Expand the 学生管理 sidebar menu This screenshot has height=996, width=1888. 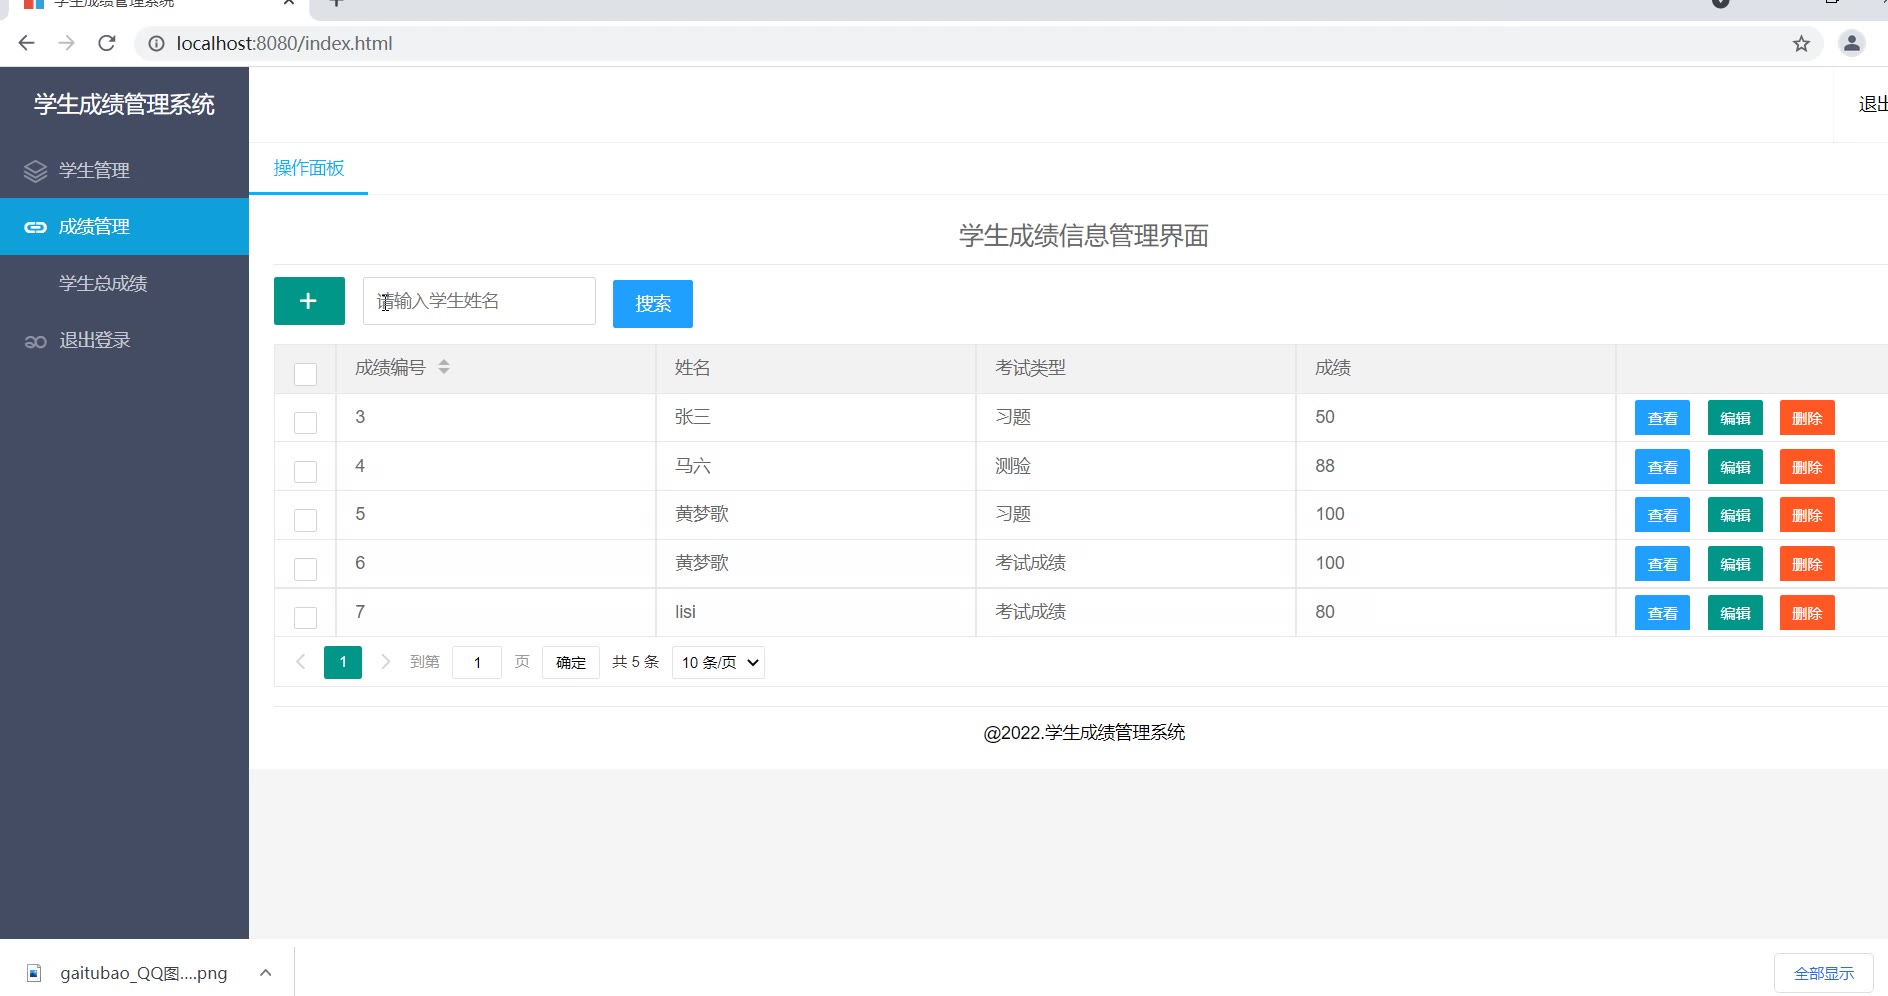pos(94,170)
